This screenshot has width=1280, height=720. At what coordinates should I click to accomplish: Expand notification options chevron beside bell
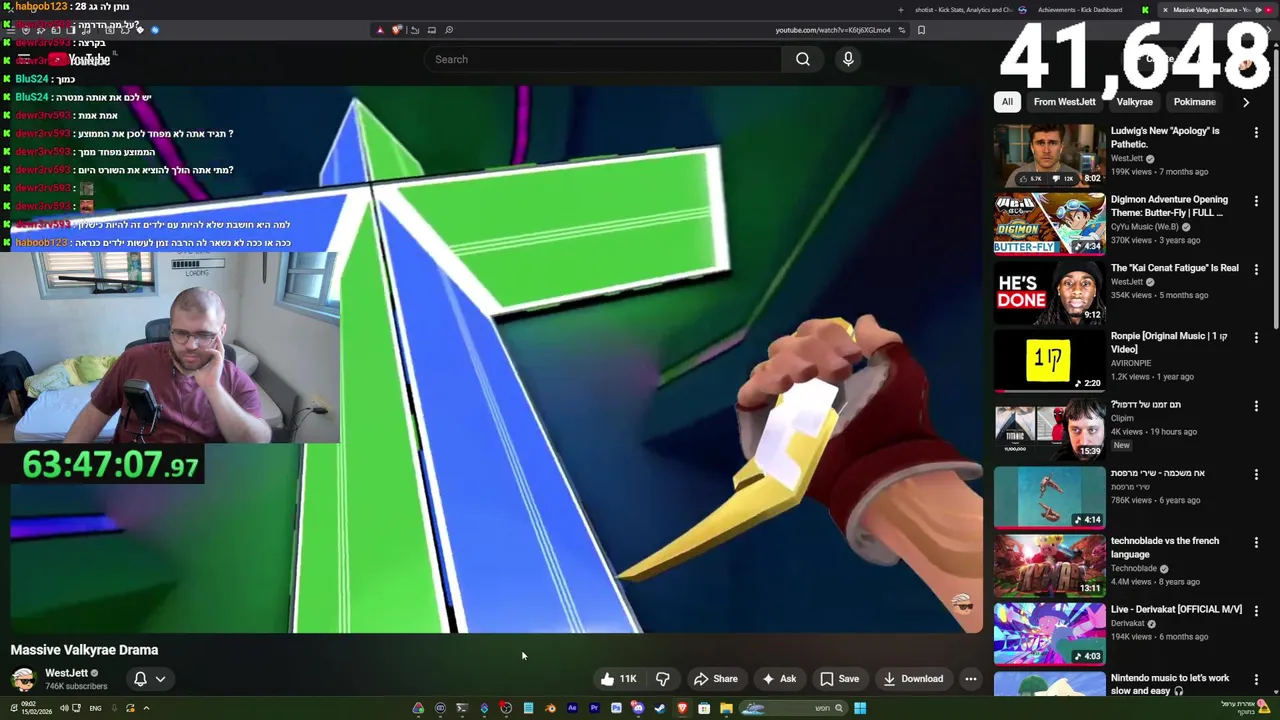pyautogui.click(x=160, y=679)
